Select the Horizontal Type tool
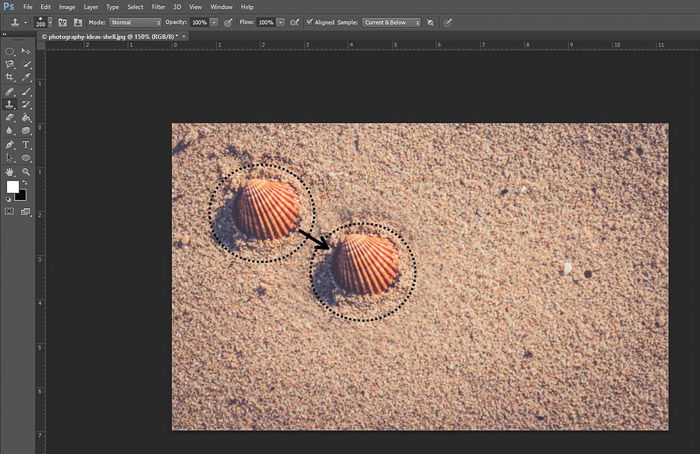700x454 pixels. click(26, 145)
